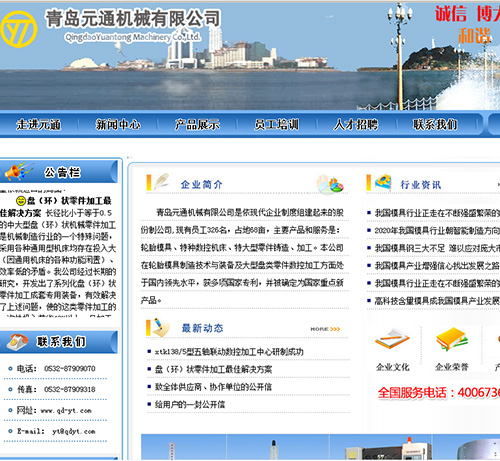Click the E-mail address yt@qdyt.com
Viewport: 500px width, 461px height.
pyautogui.click(x=74, y=431)
